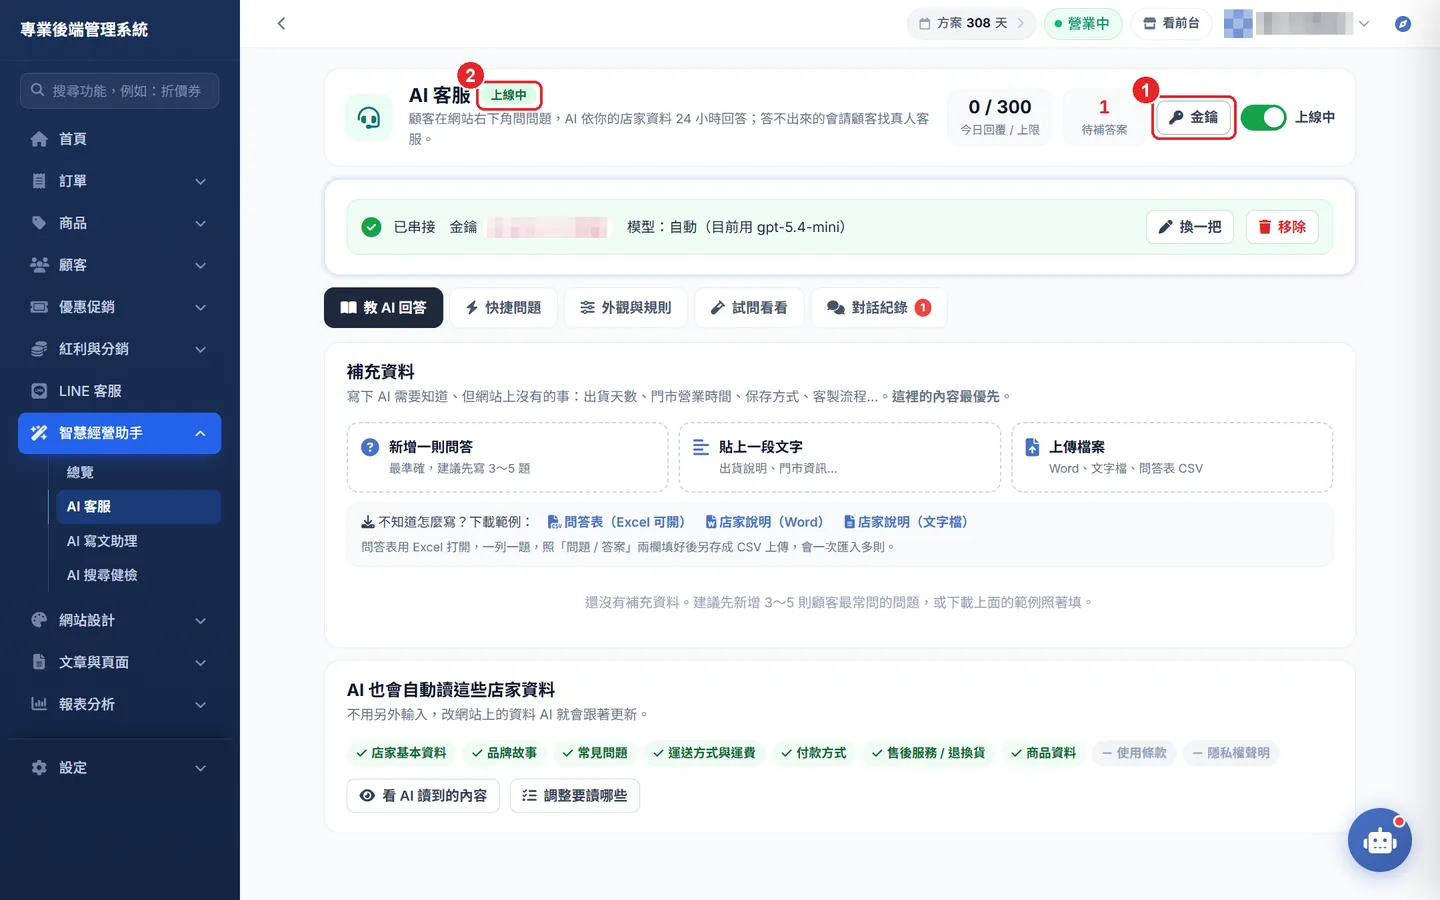Image resolution: width=1440 pixels, height=900 pixels.
Task: Click 換一把 to replace the key
Action: click(x=1190, y=227)
